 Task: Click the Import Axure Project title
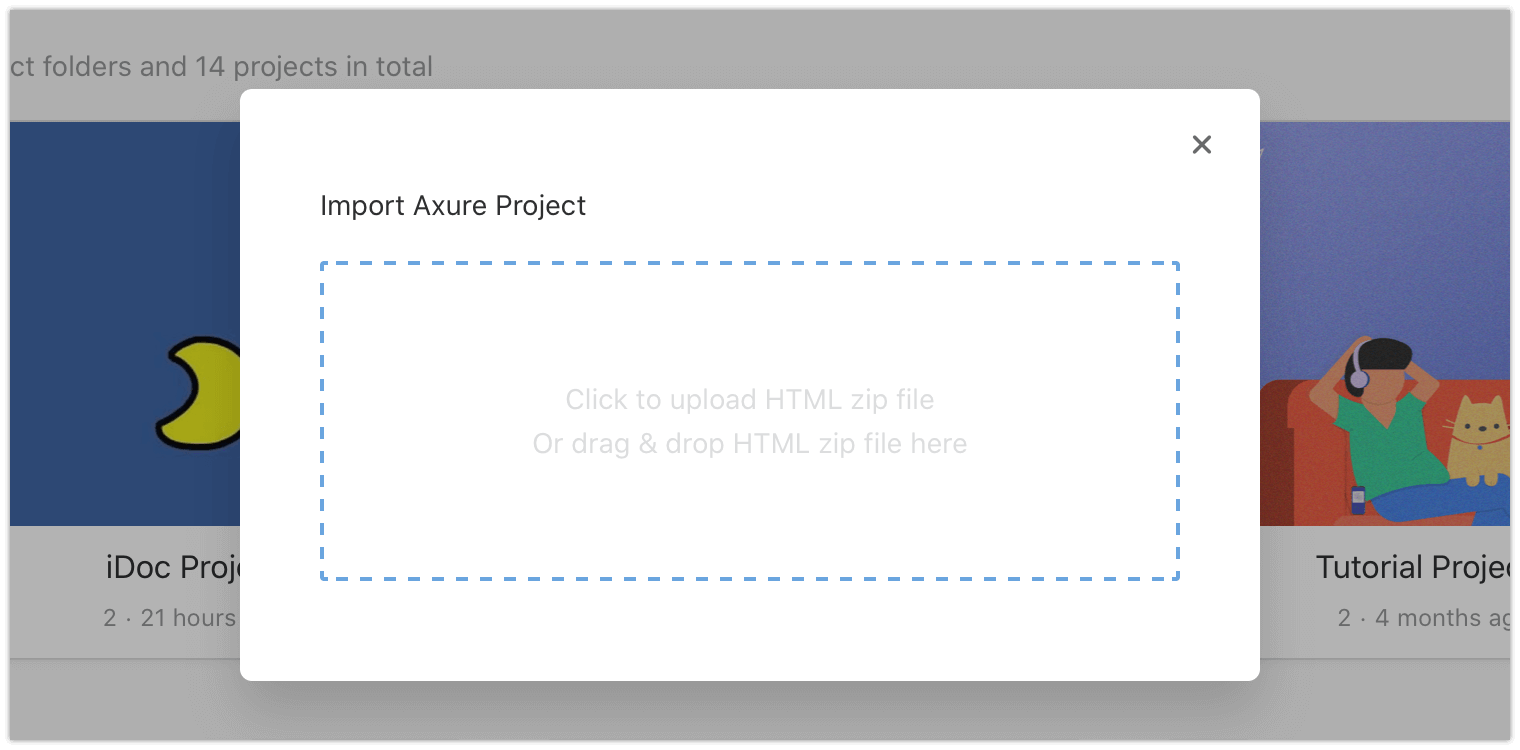pos(453,206)
